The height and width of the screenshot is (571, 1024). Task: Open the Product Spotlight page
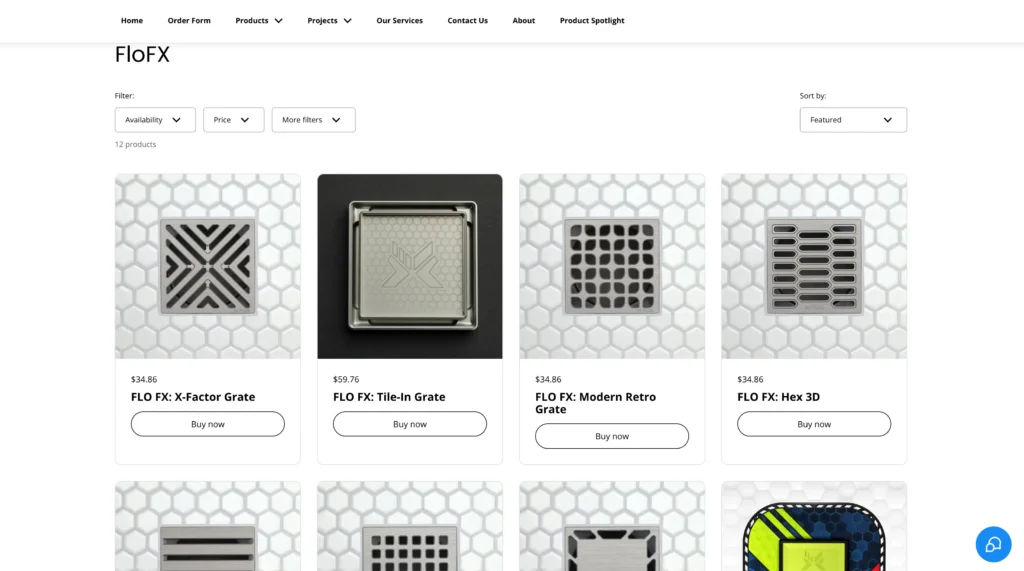592,20
